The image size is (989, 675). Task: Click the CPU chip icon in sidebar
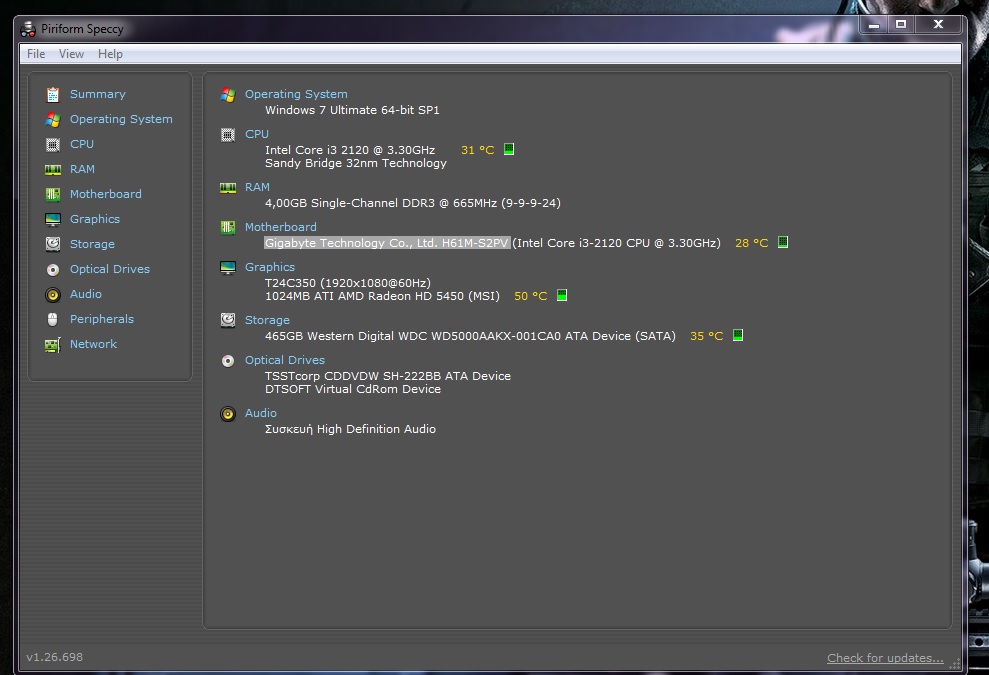pyautogui.click(x=53, y=144)
